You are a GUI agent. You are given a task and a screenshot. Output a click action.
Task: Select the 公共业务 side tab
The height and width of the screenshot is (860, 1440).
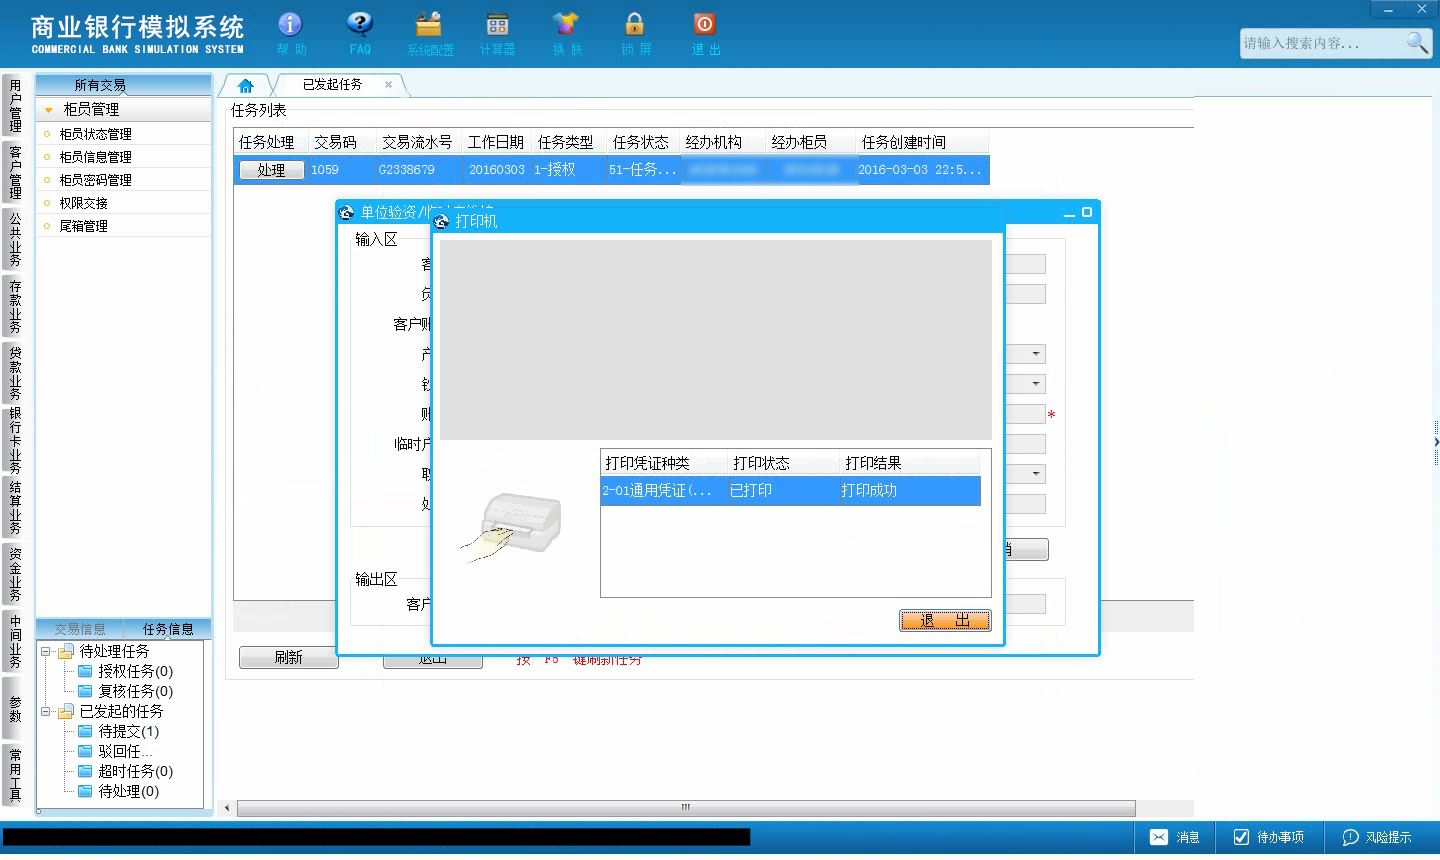point(14,239)
